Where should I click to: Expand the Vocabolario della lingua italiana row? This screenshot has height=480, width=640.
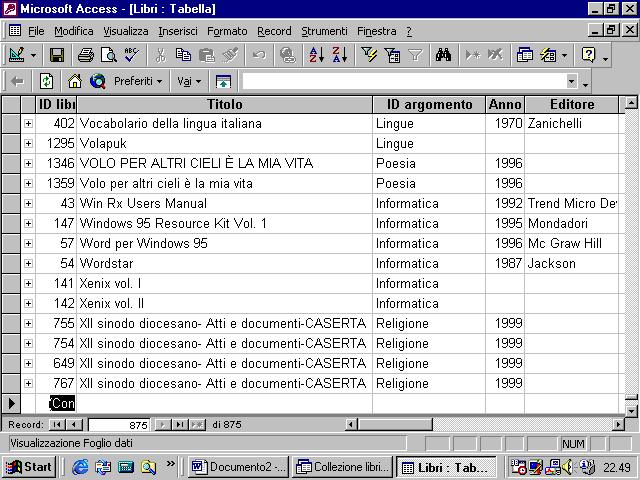click(28, 123)
